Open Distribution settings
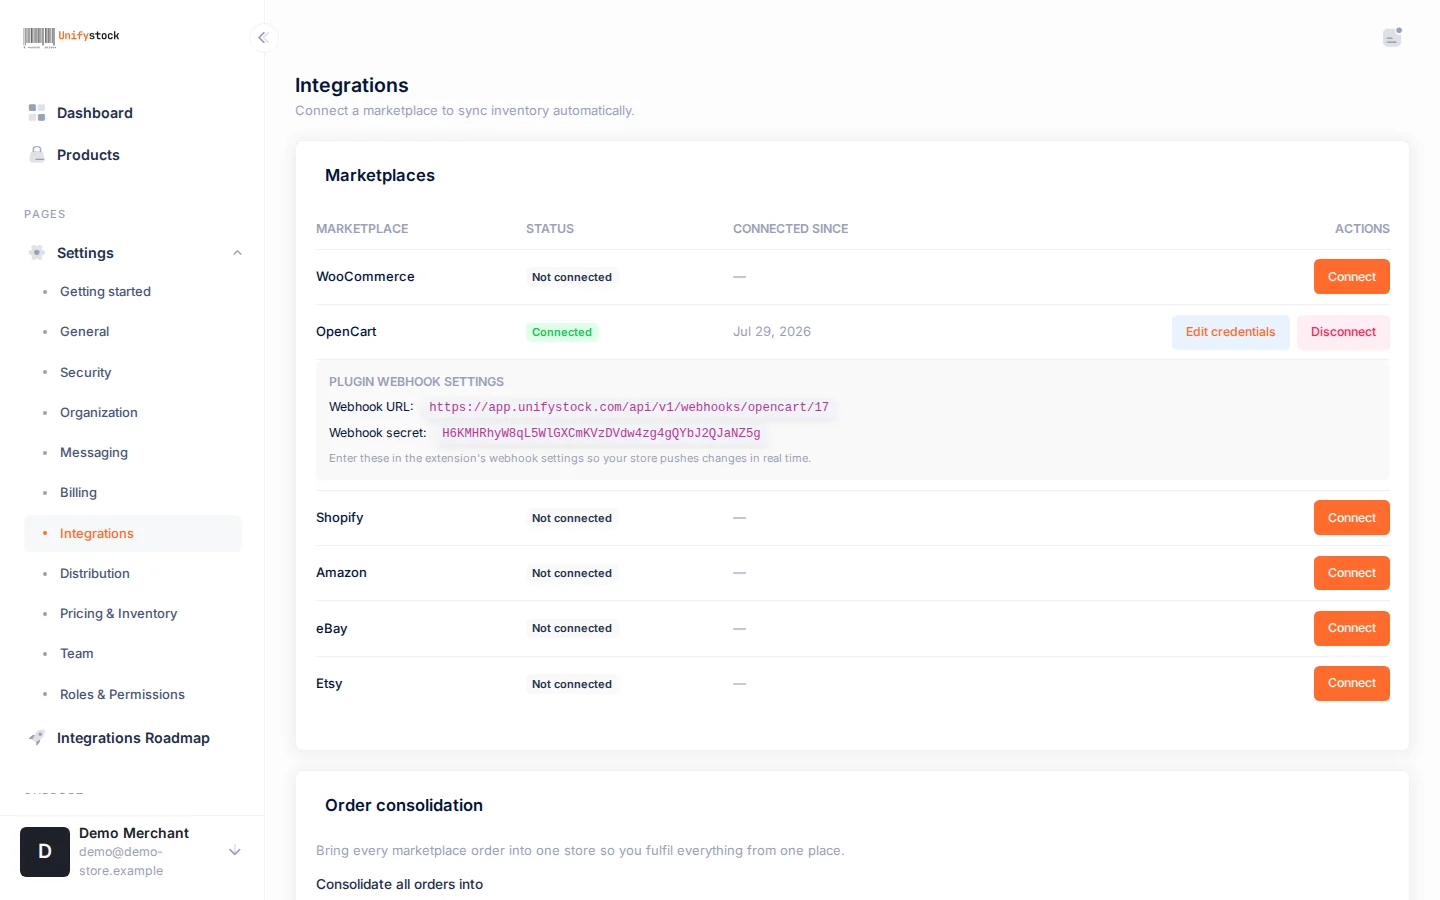Screen dimensions: 1440x900 (94, 574)
